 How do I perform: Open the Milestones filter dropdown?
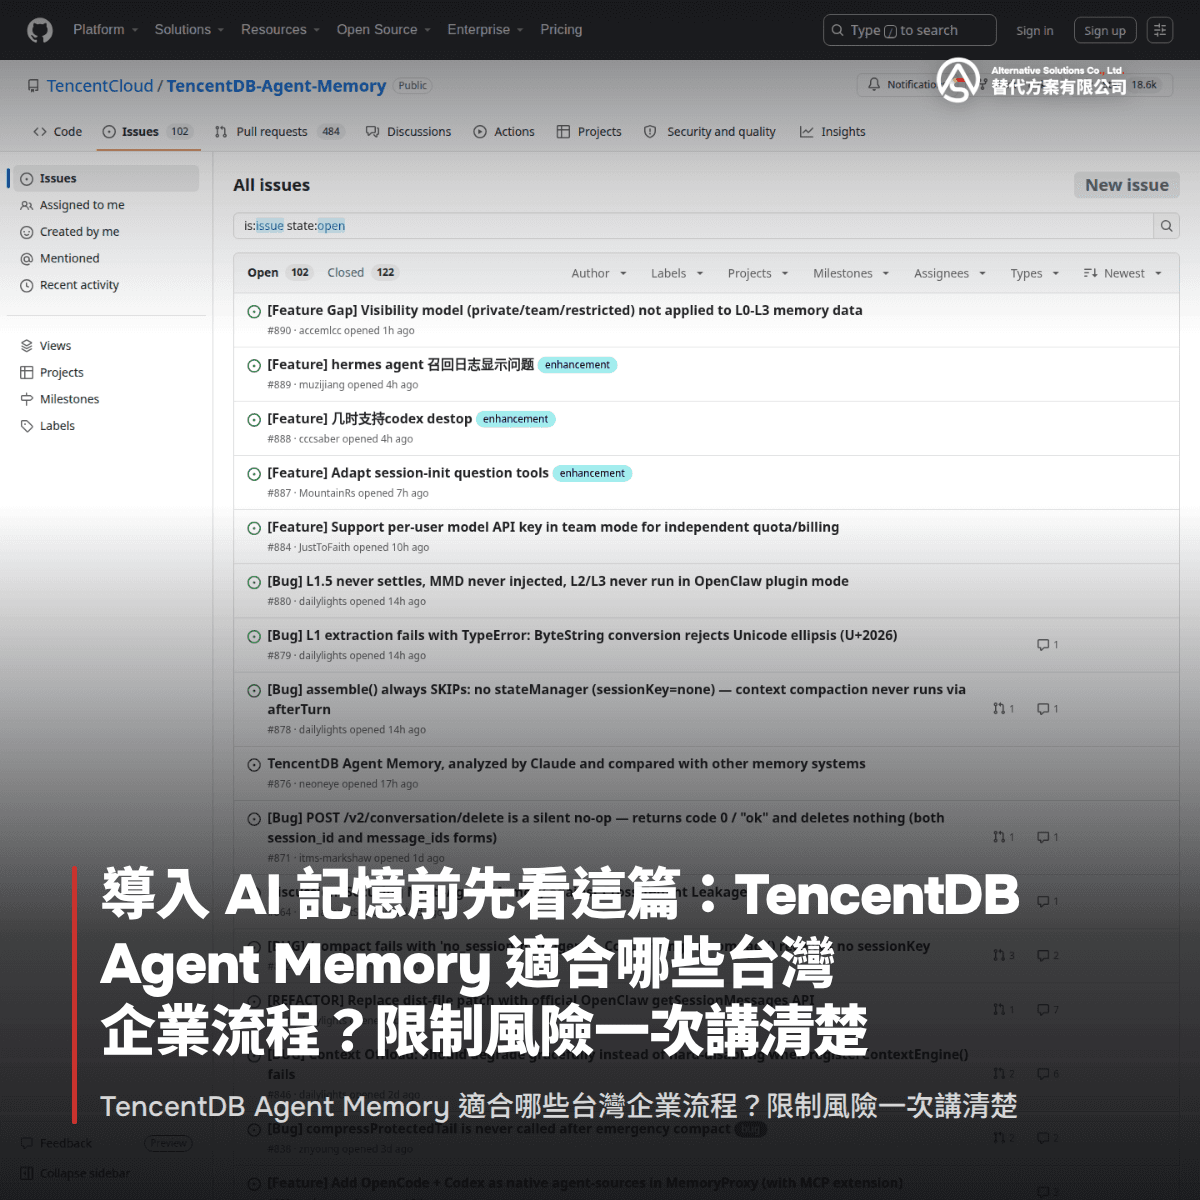coord(851,274)
